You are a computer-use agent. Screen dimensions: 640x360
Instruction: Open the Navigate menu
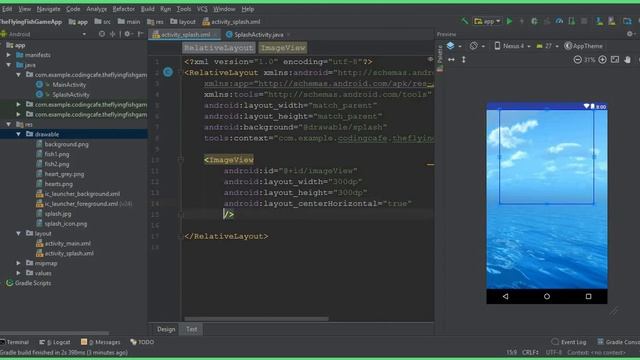pyautogui.click(x=48, y=9)
